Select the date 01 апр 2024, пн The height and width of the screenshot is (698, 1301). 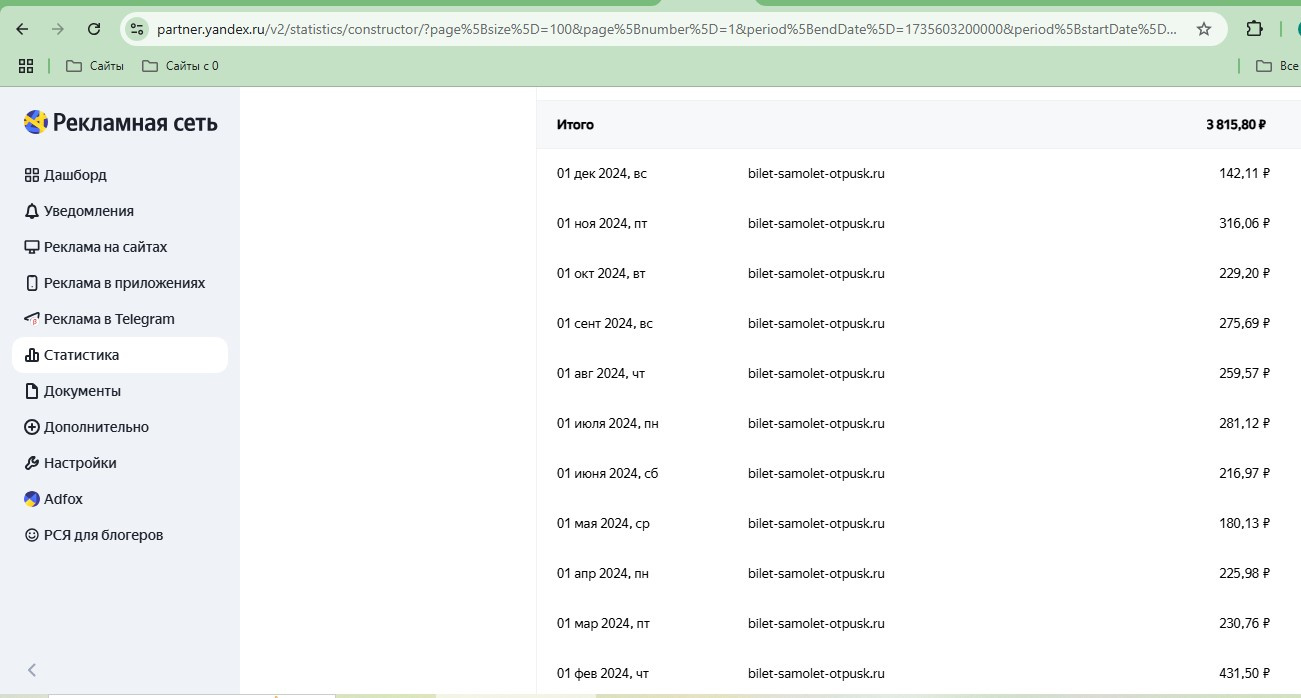(603, 573)
